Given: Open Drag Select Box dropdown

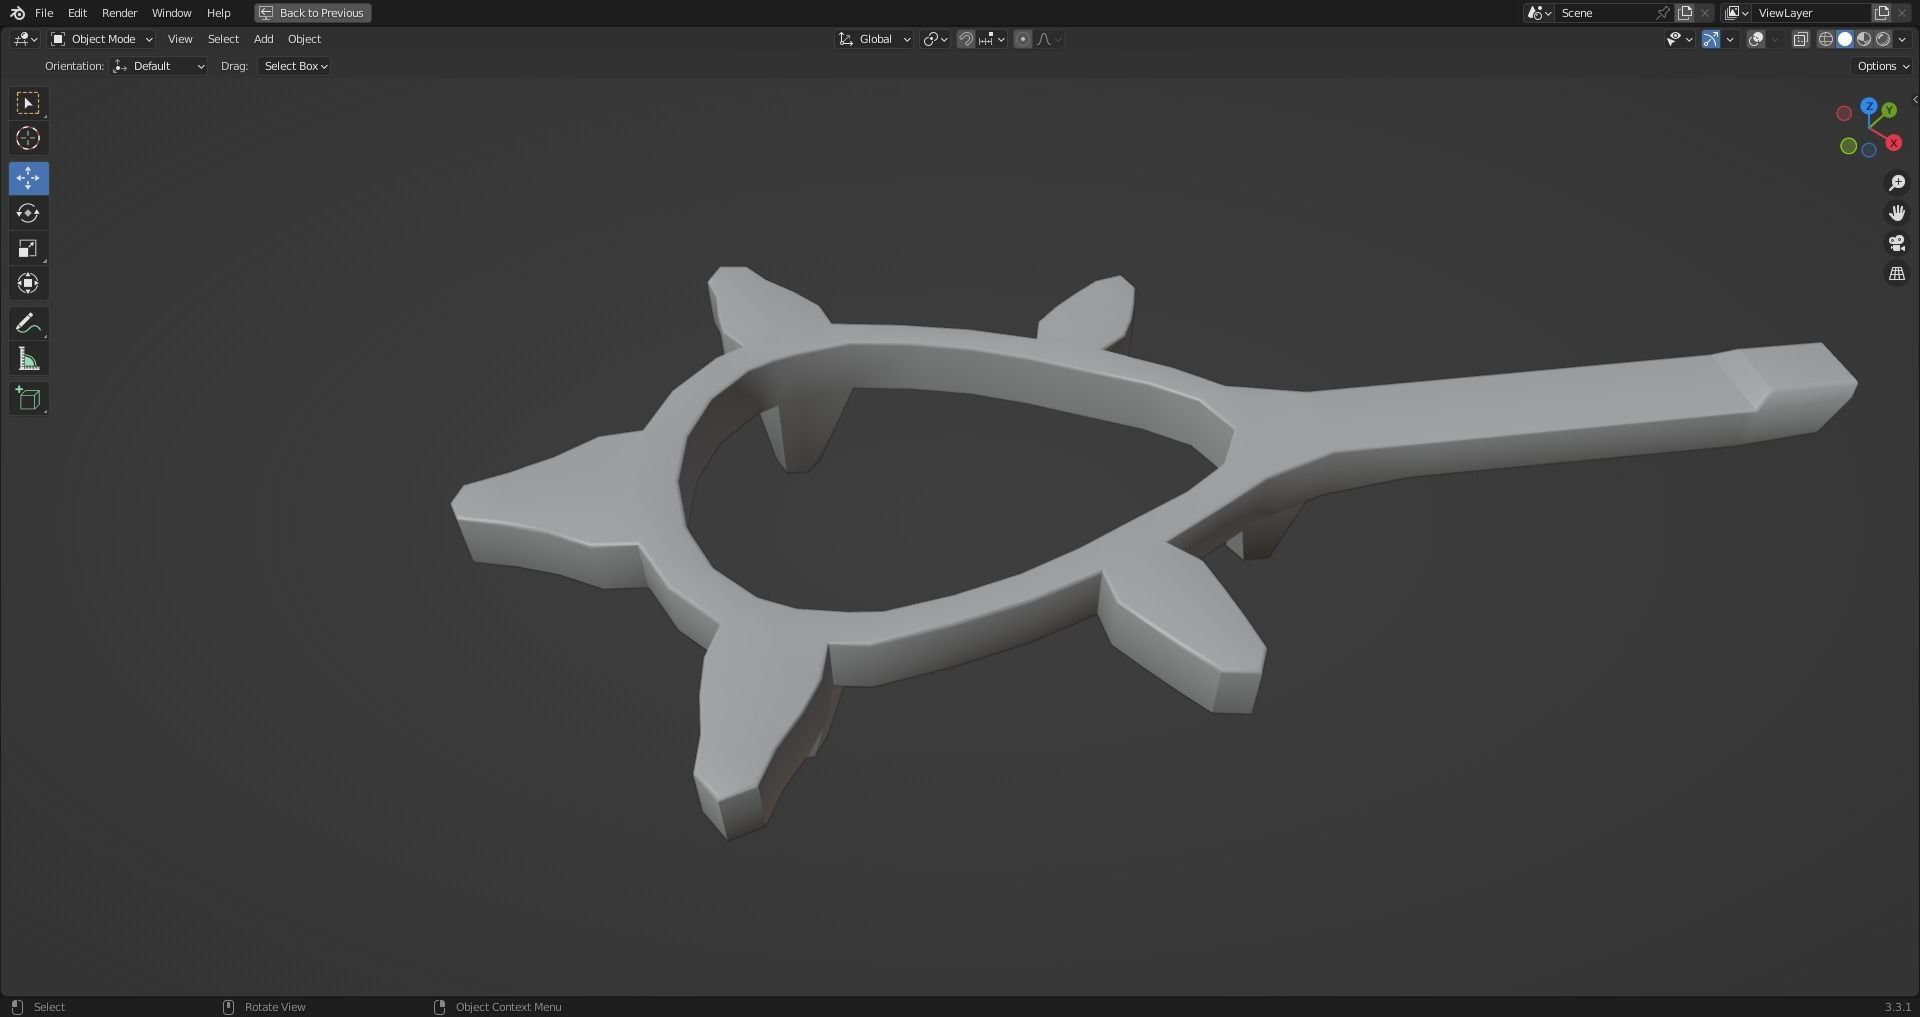Looking at the screenshot, I should (294, 66).
